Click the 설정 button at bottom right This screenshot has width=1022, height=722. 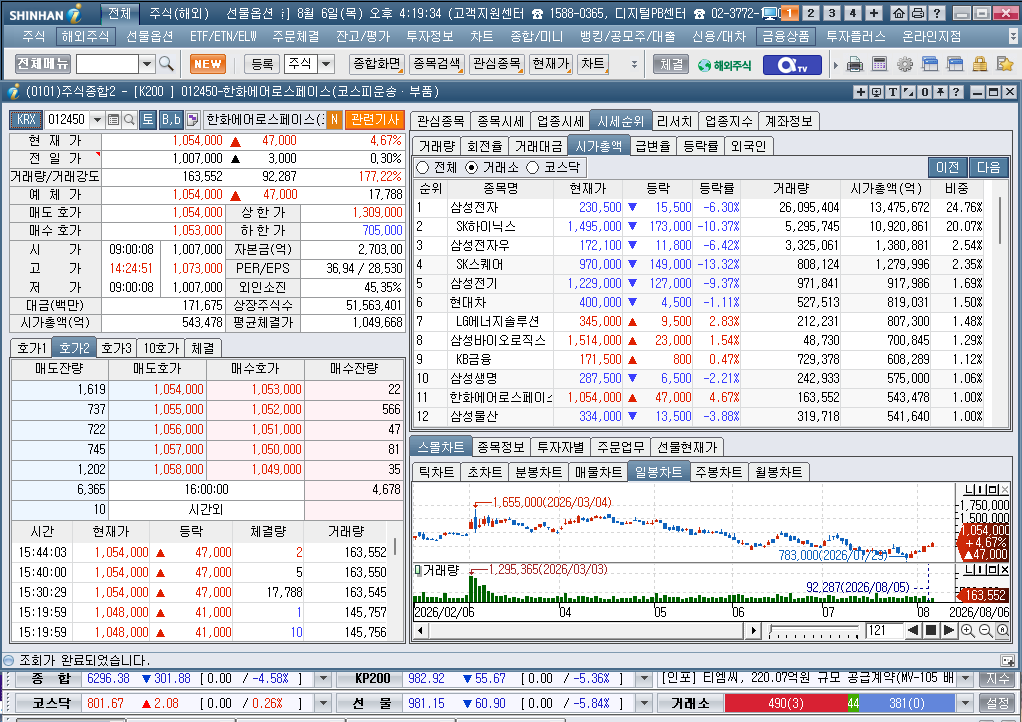pos(997,703)
